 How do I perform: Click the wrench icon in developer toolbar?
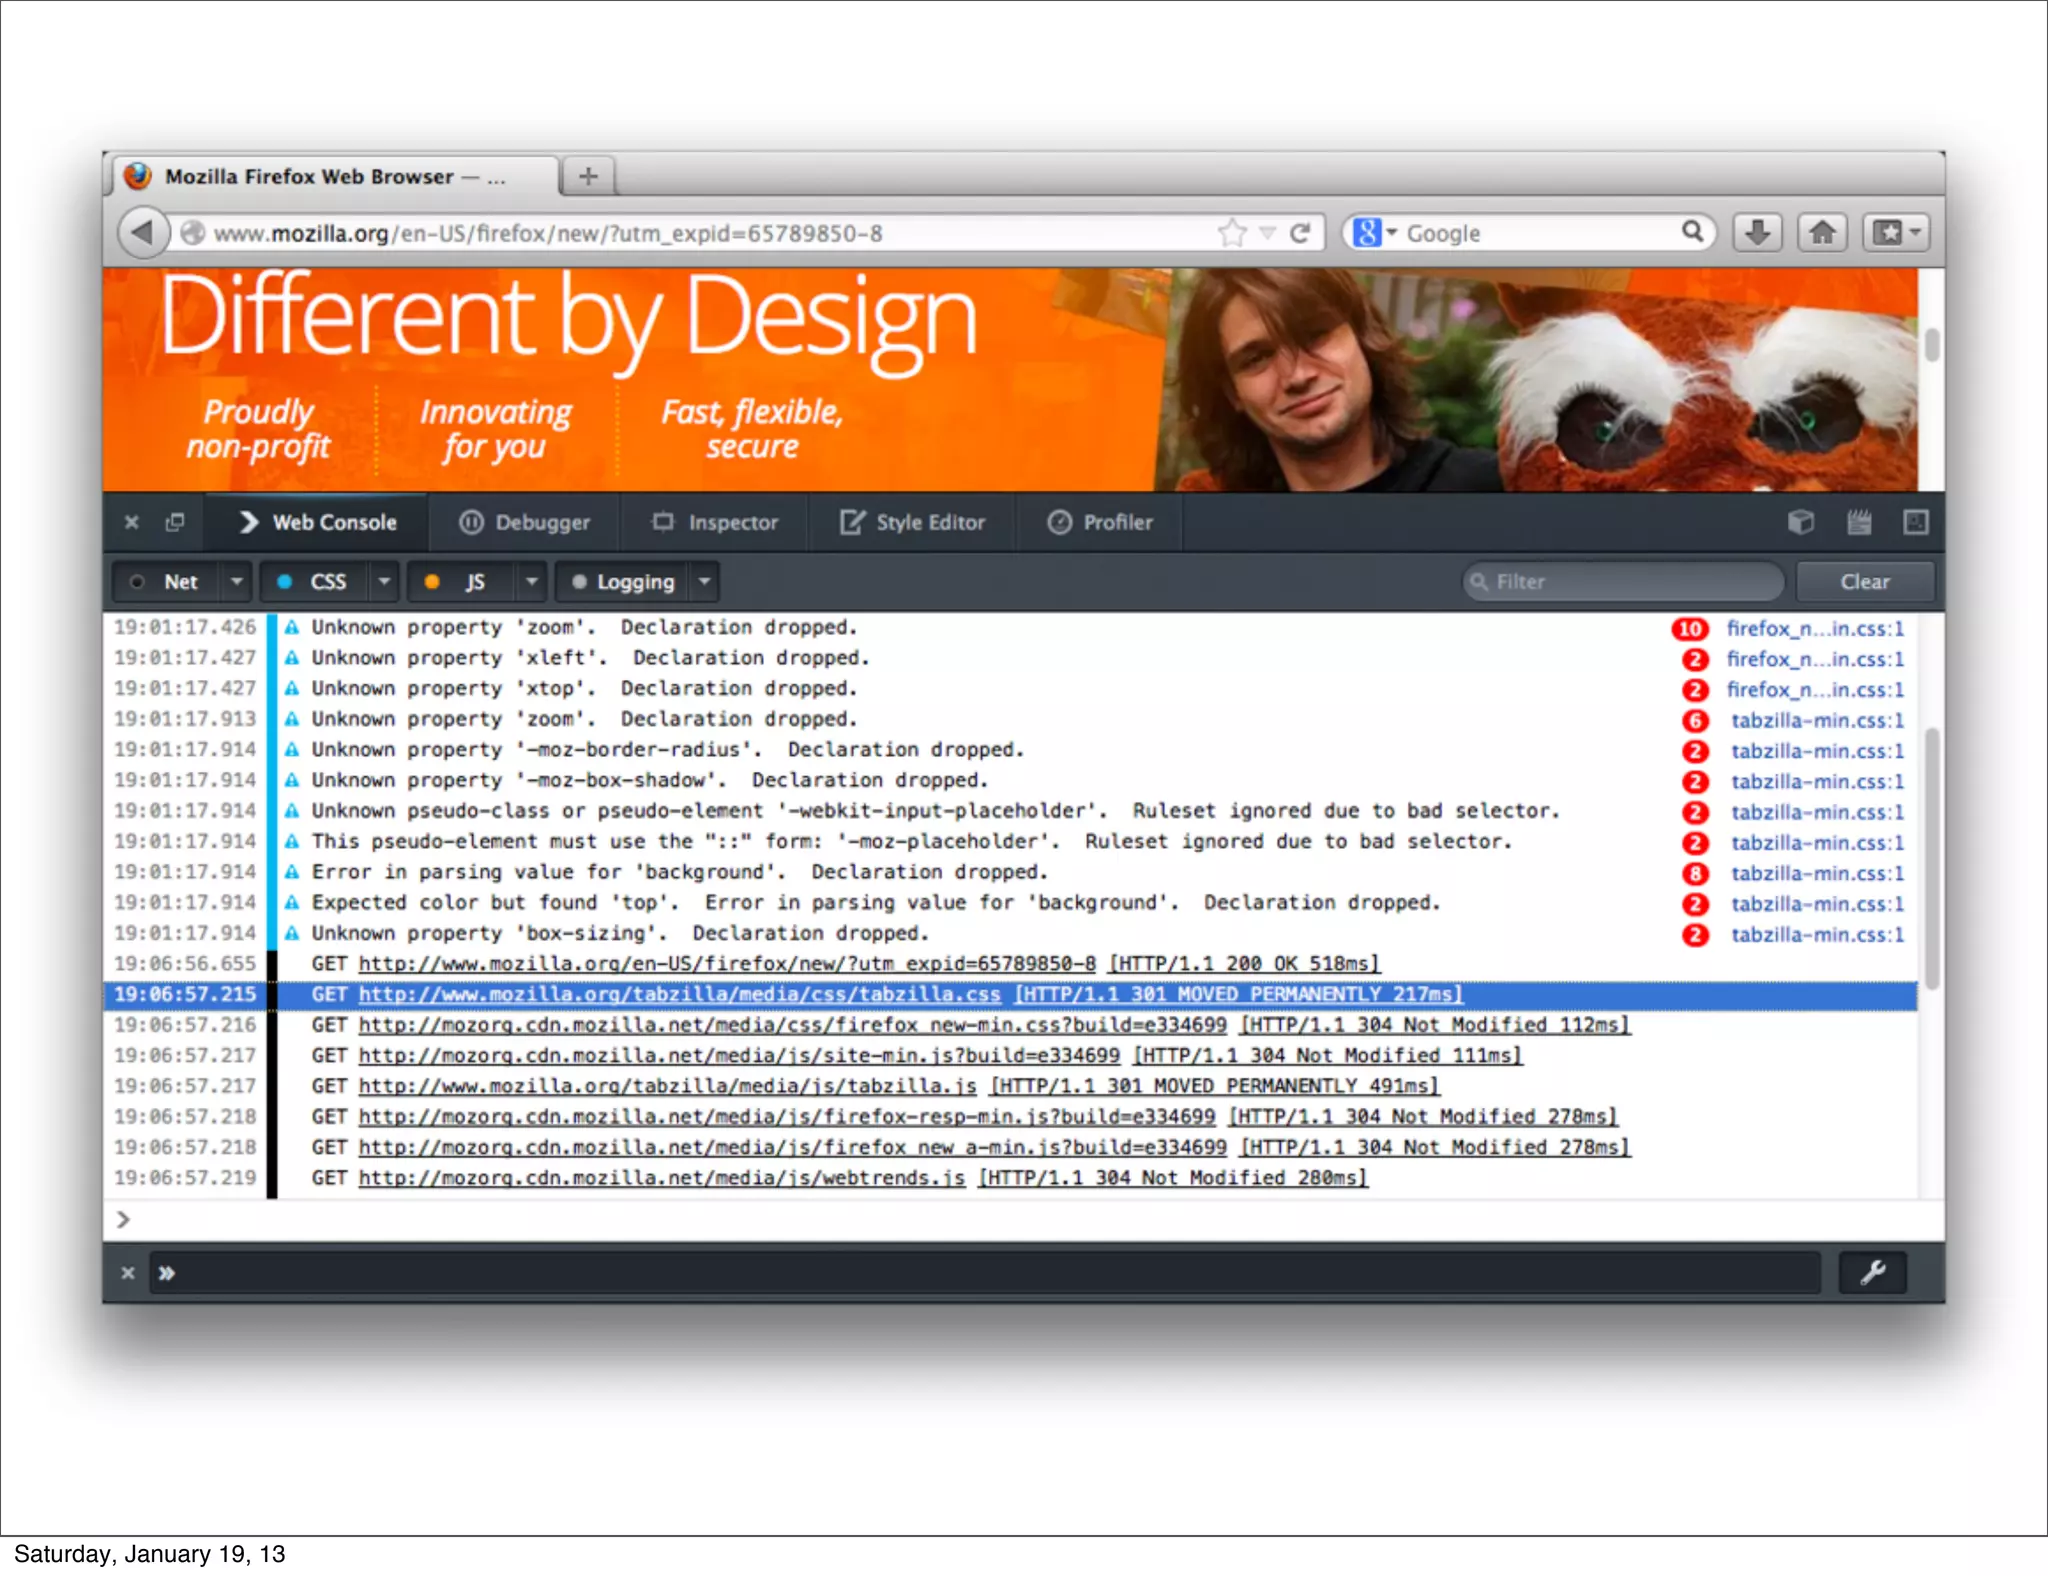1872,1272
